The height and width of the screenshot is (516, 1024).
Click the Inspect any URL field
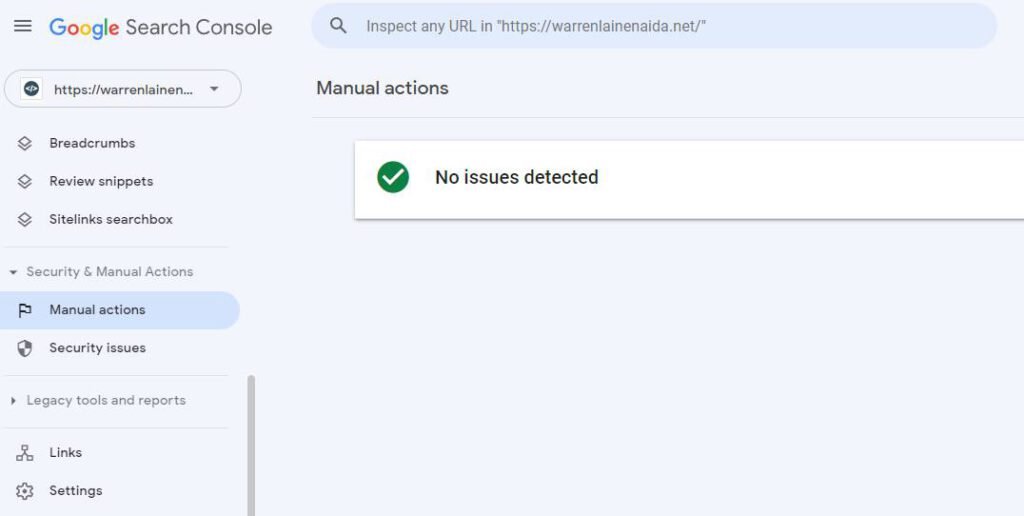click(654, 26)
